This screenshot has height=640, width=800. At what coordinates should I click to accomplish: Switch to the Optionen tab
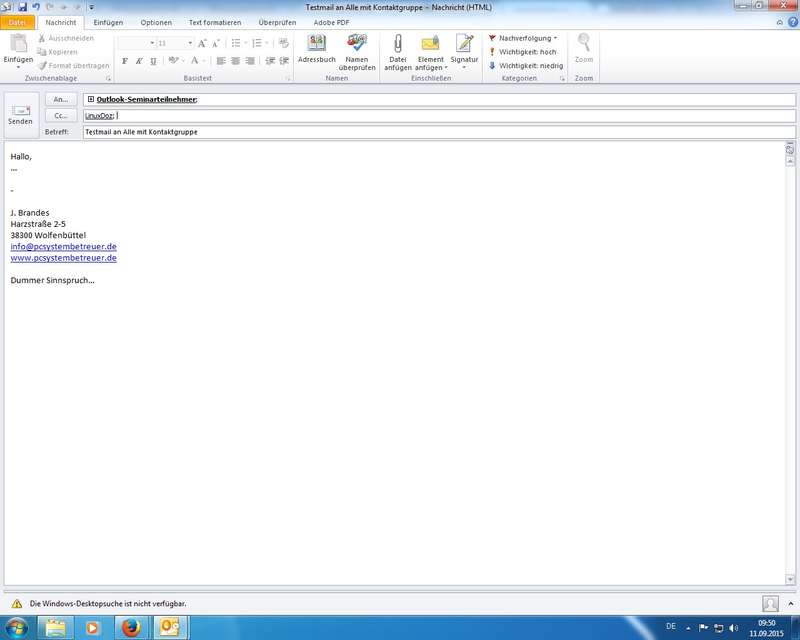point(156,22)
